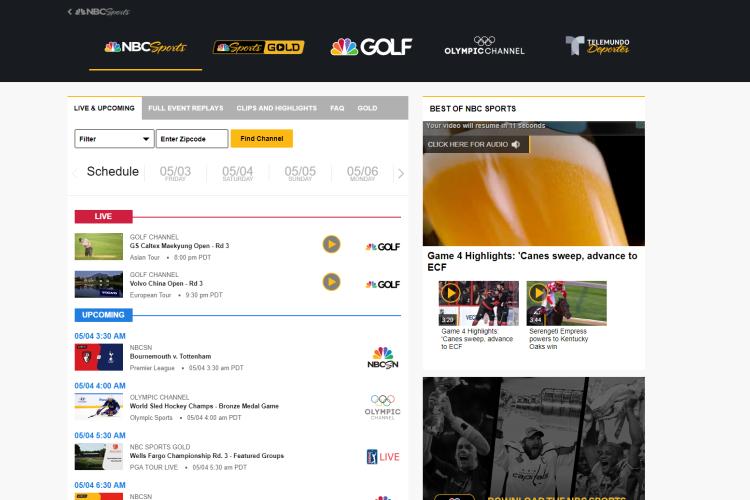The image size is (750, 500).
Task: Open Wells Fargo Championship thumbnail
Action: 99,456
